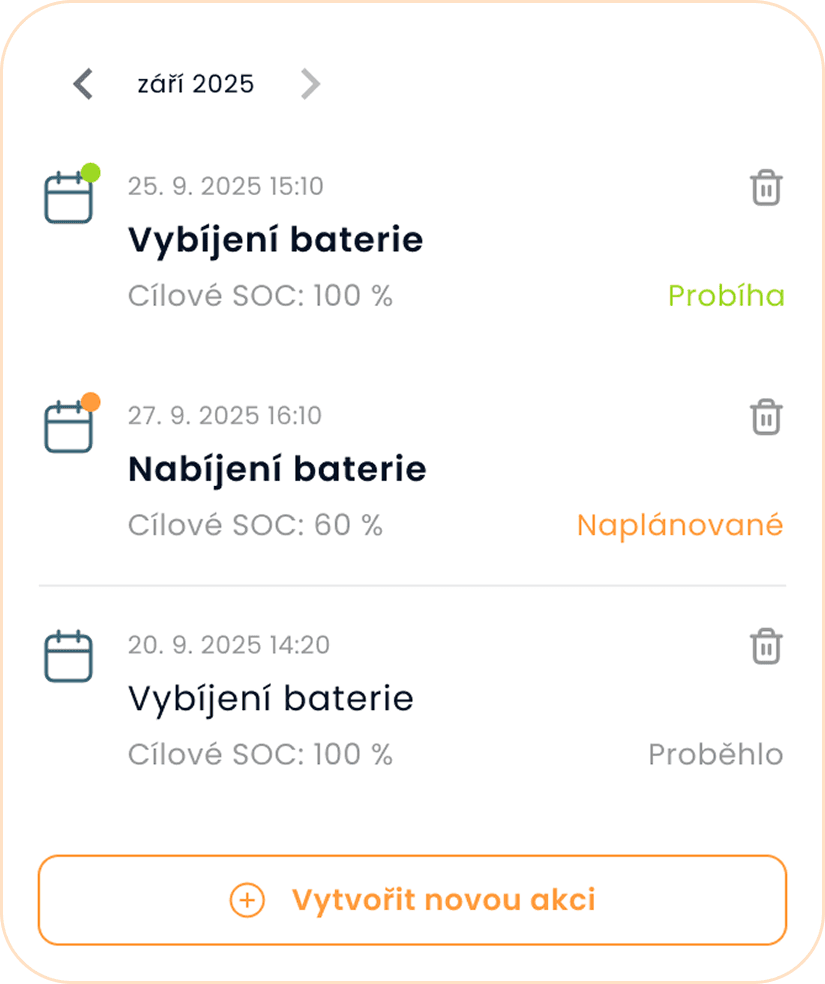825x984 pixels.
Task: Delete the 20. 9. 2025 discharge action
Action: click(x=766, y=646)
